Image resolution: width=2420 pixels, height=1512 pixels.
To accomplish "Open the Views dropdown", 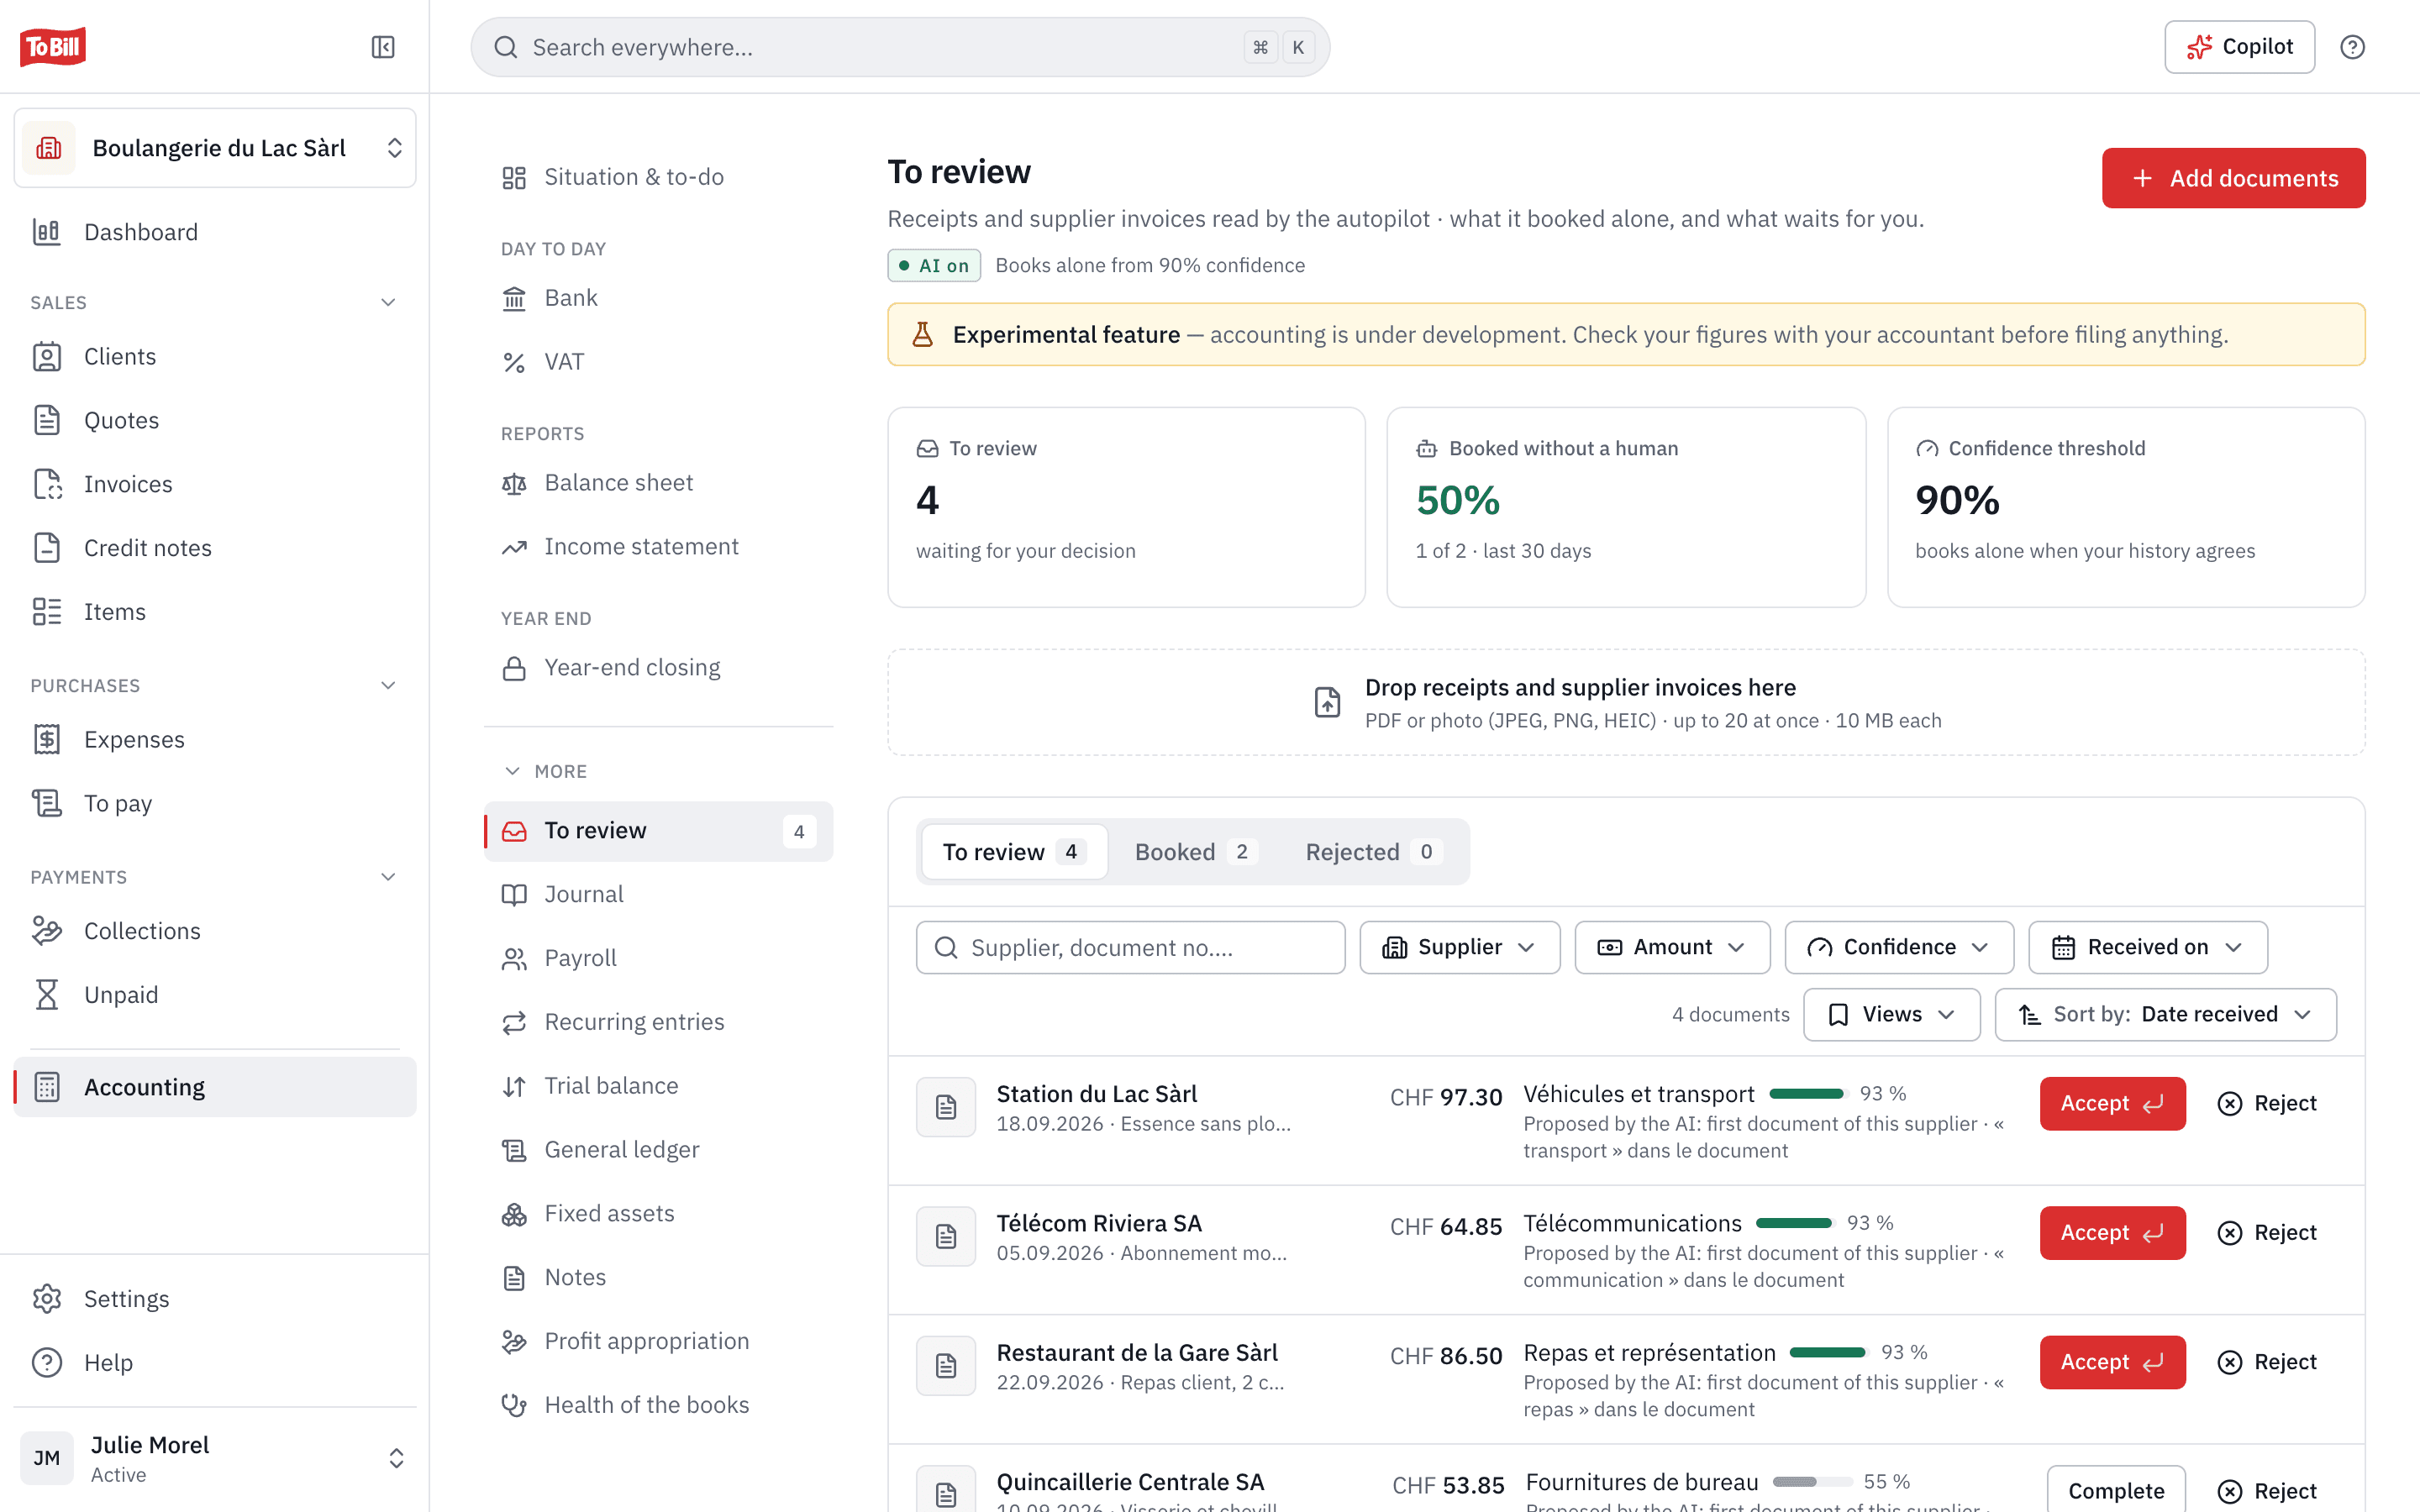I will tap(1891, 1015).
